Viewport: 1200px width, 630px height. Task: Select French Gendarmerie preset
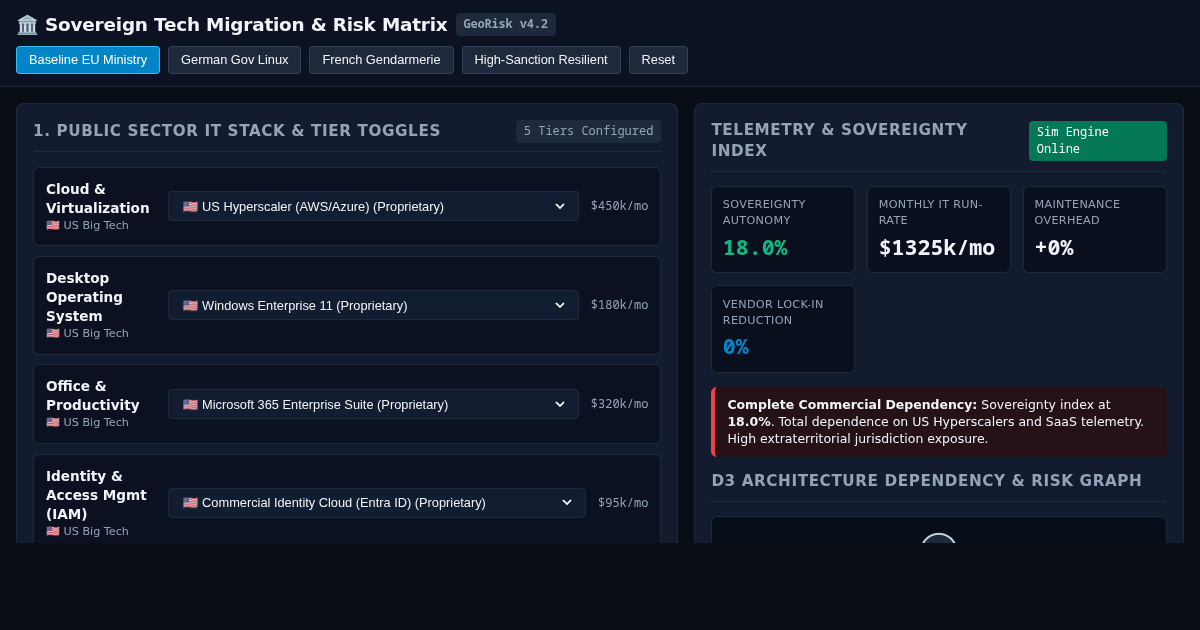click(381, 60)
